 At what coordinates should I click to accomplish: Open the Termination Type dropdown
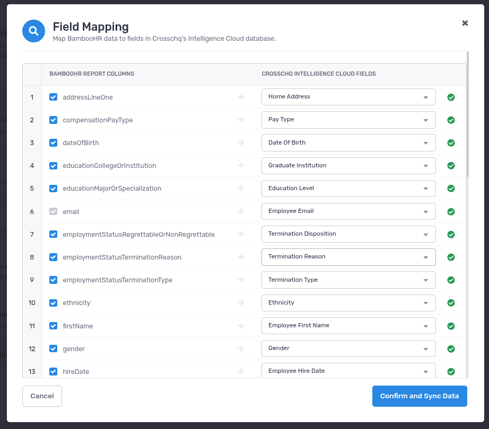[348, 280]
